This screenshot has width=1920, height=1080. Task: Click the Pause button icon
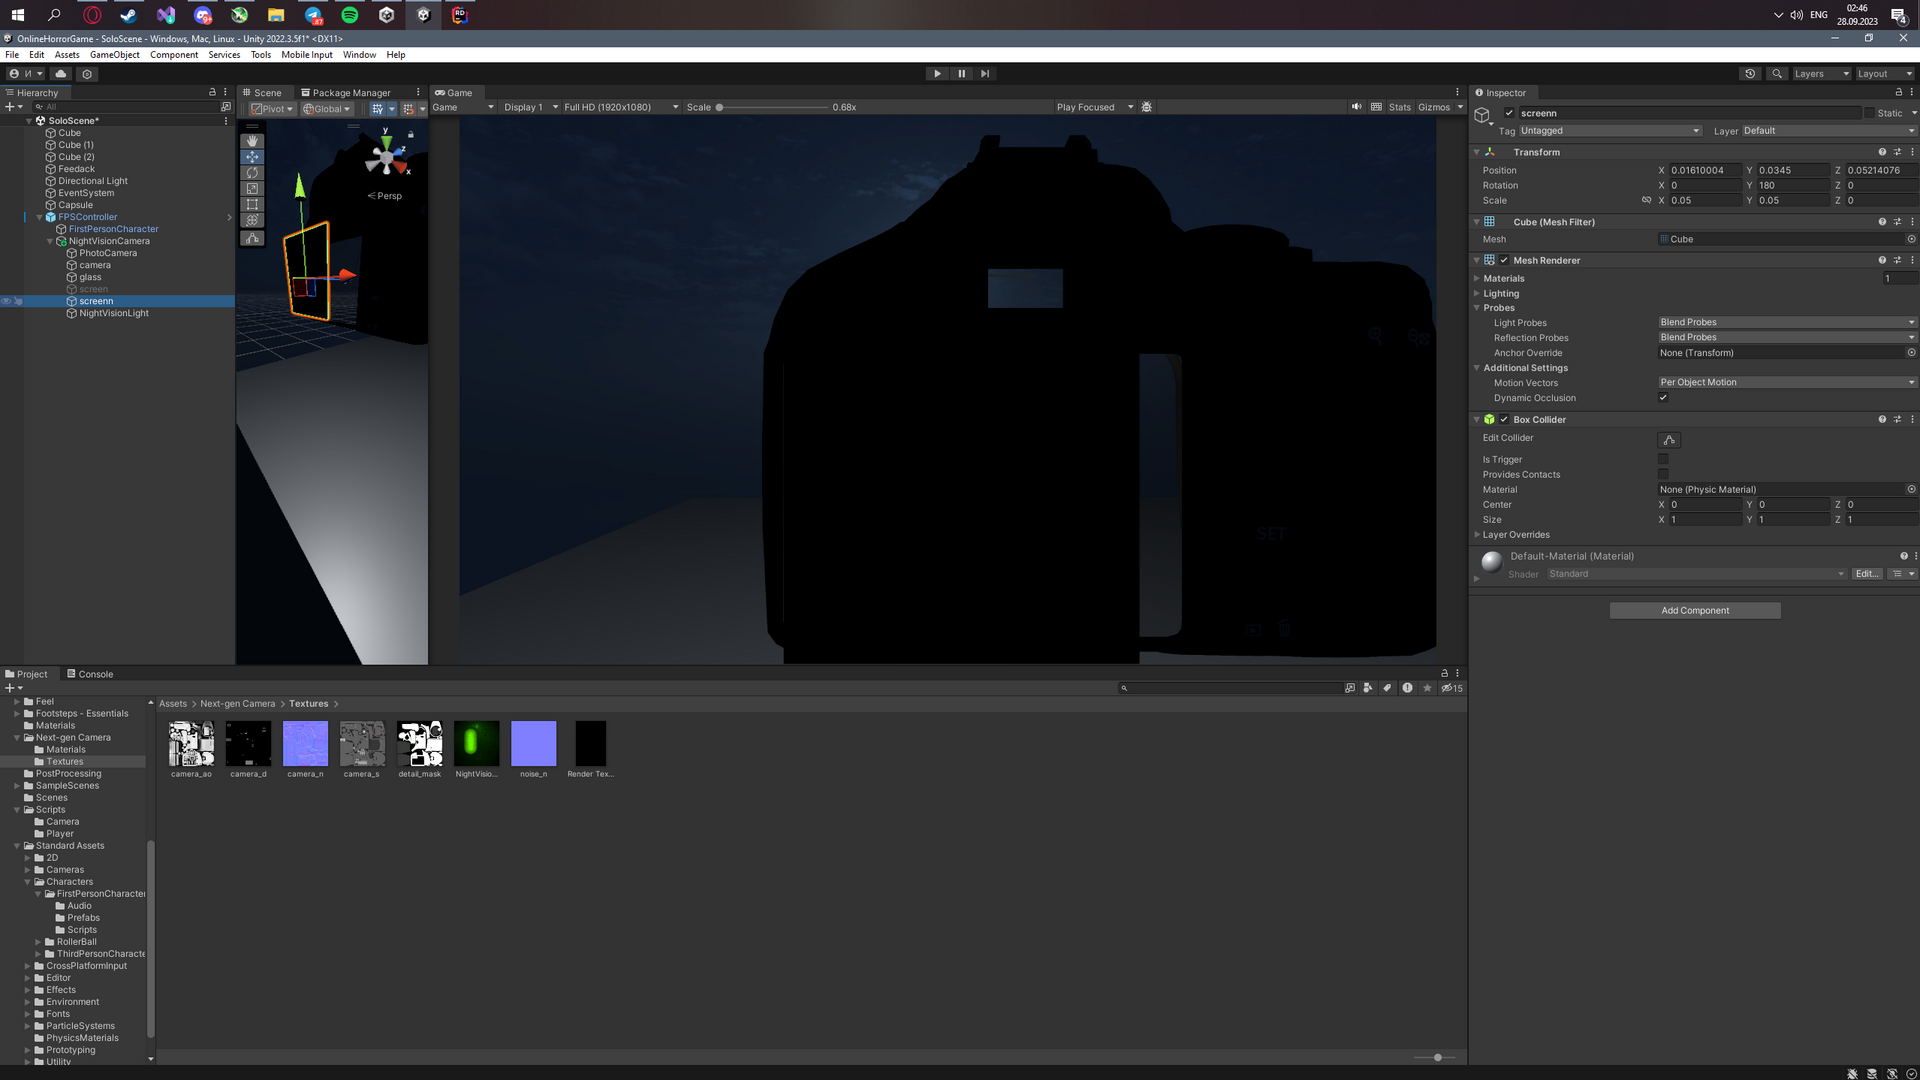[x=961, y=73]
